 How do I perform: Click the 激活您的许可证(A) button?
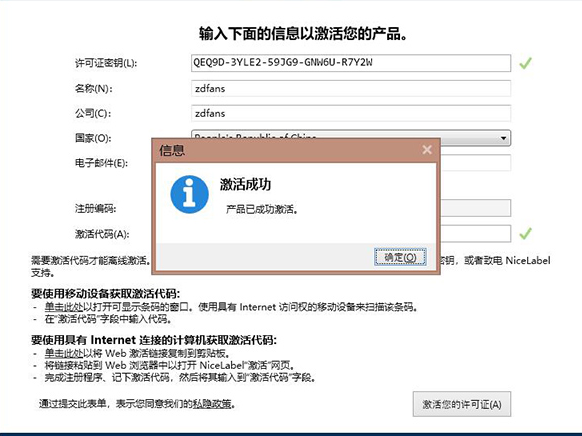pyautogui.click(x=462, y=404)
